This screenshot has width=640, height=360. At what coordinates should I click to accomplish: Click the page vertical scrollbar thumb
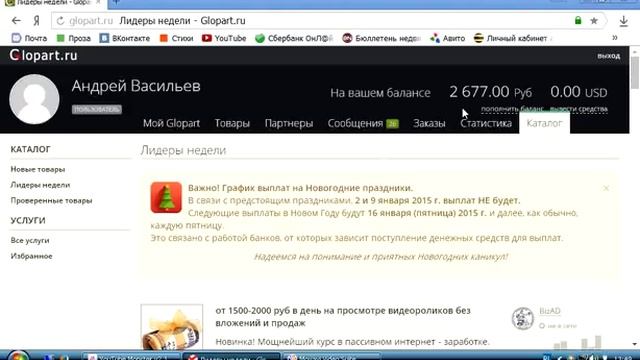[634, 73]
